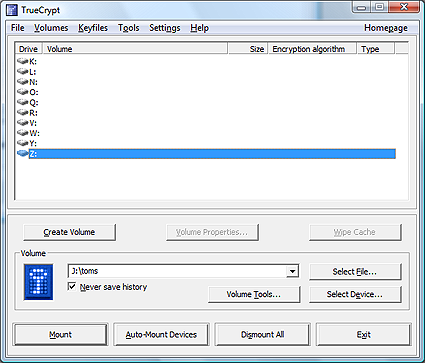Screen dimensions: 425x363
Task: Select the N: drive letter text
Action: pos(33,82)
